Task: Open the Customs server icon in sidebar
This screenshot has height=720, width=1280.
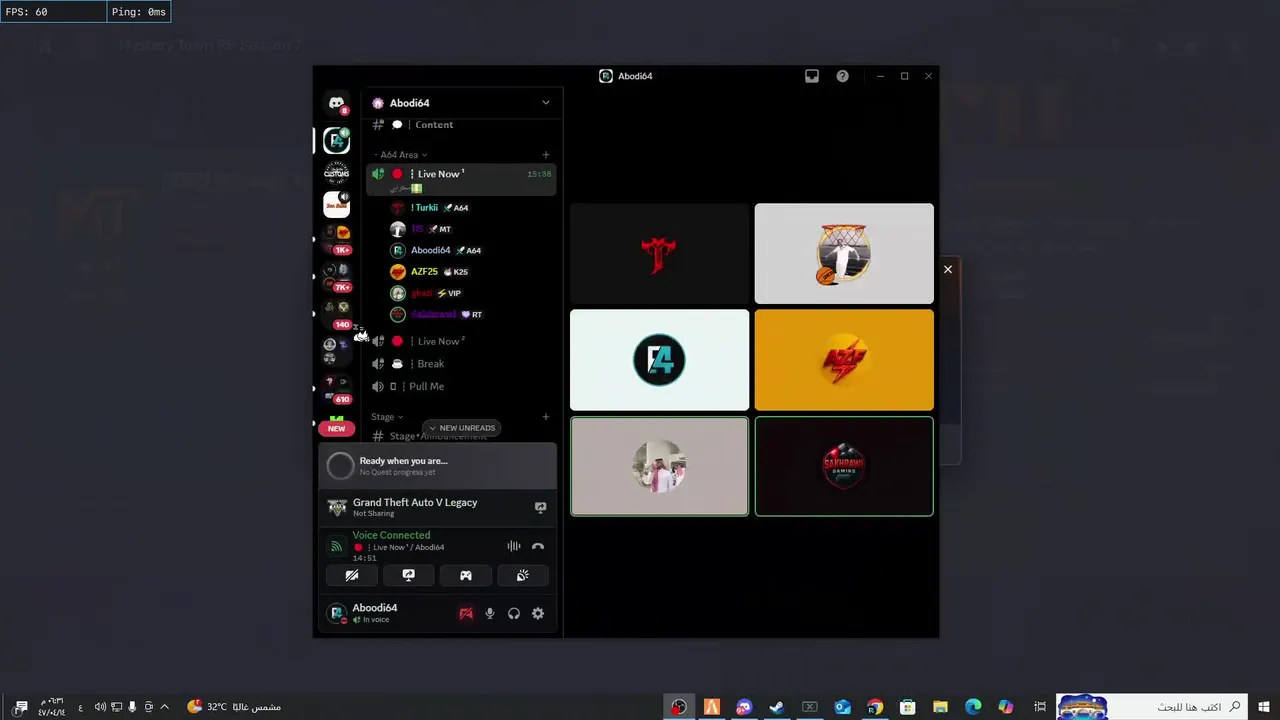Action: (x=337, y=173)
